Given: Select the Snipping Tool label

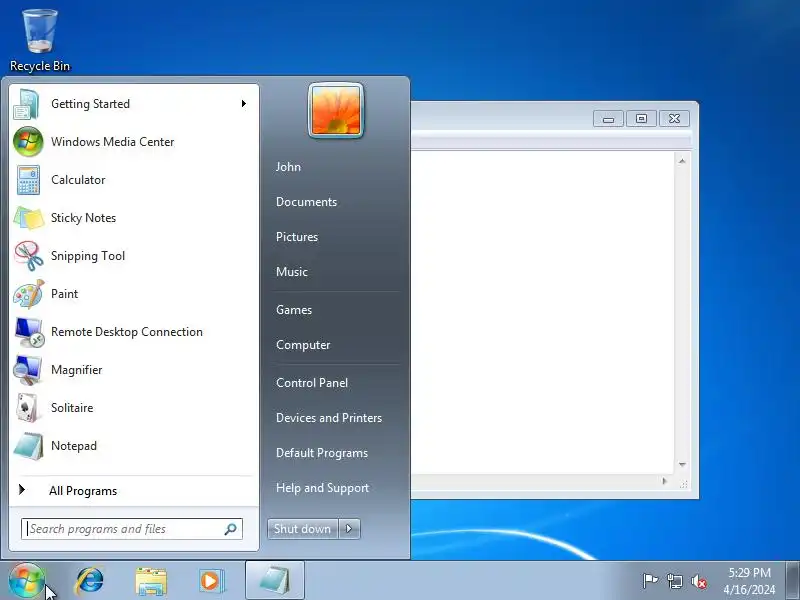Looking at the screenshot, I should (x=88, y=256).
